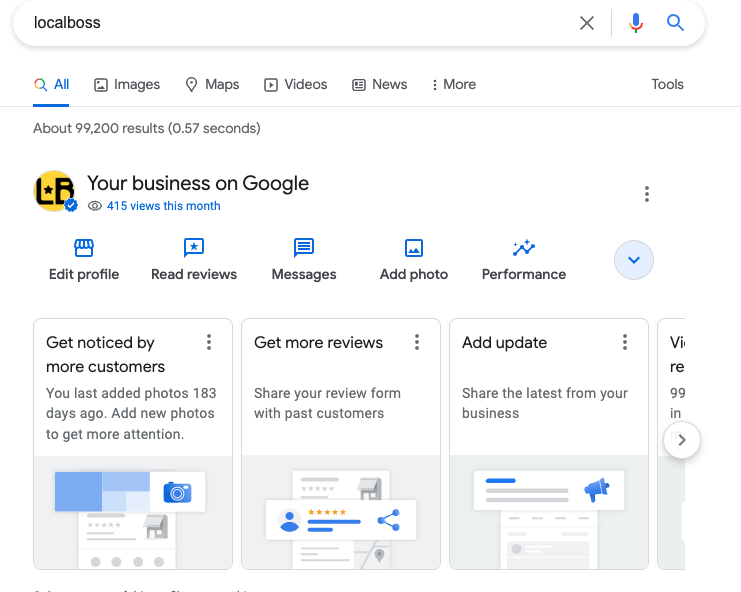Switch to the Maps tab
The width and height of the screenshot is (741, 592).
[x=212, y=85]
